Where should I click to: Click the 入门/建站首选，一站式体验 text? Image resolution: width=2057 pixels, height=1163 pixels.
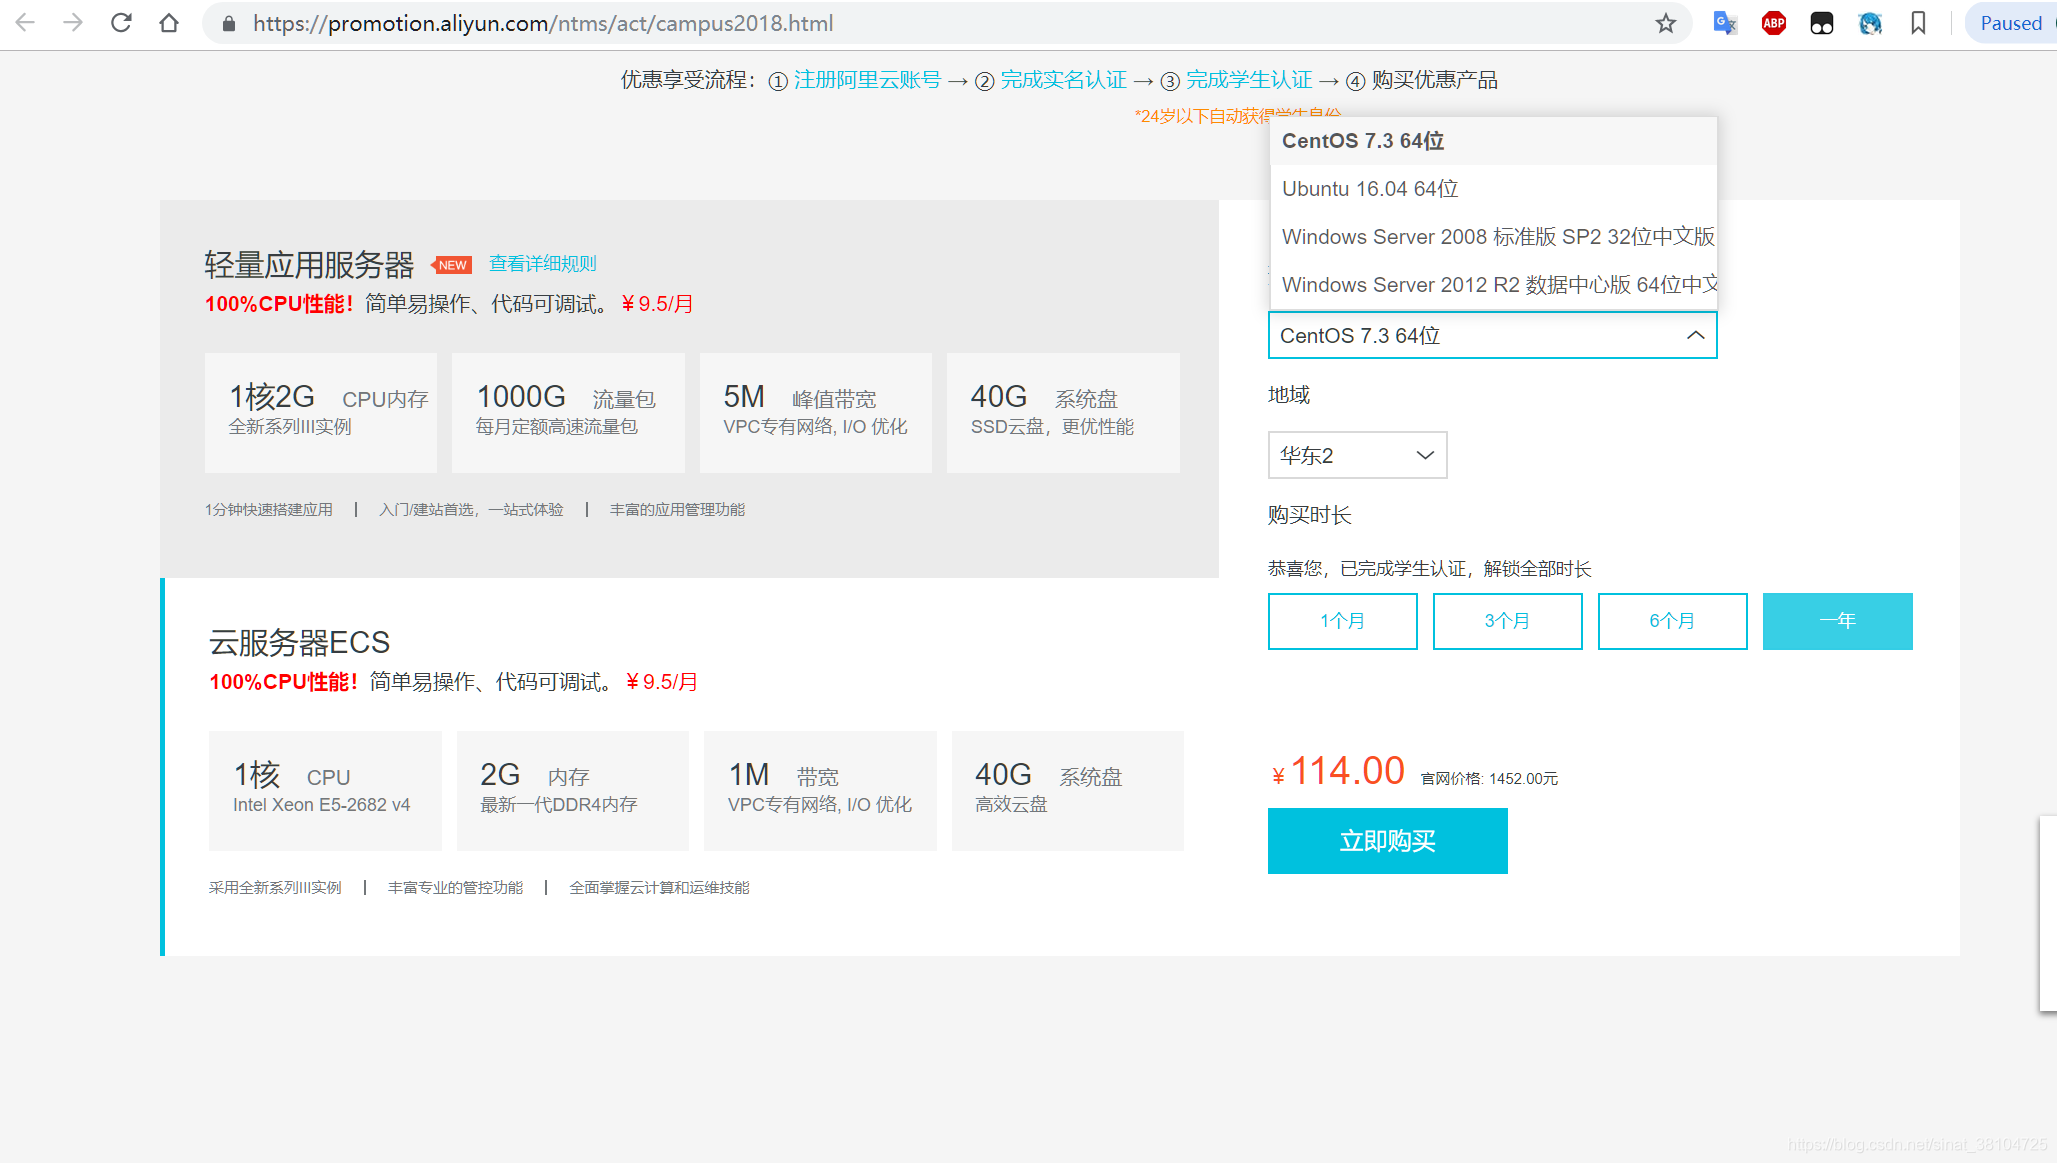click(471, 510)
